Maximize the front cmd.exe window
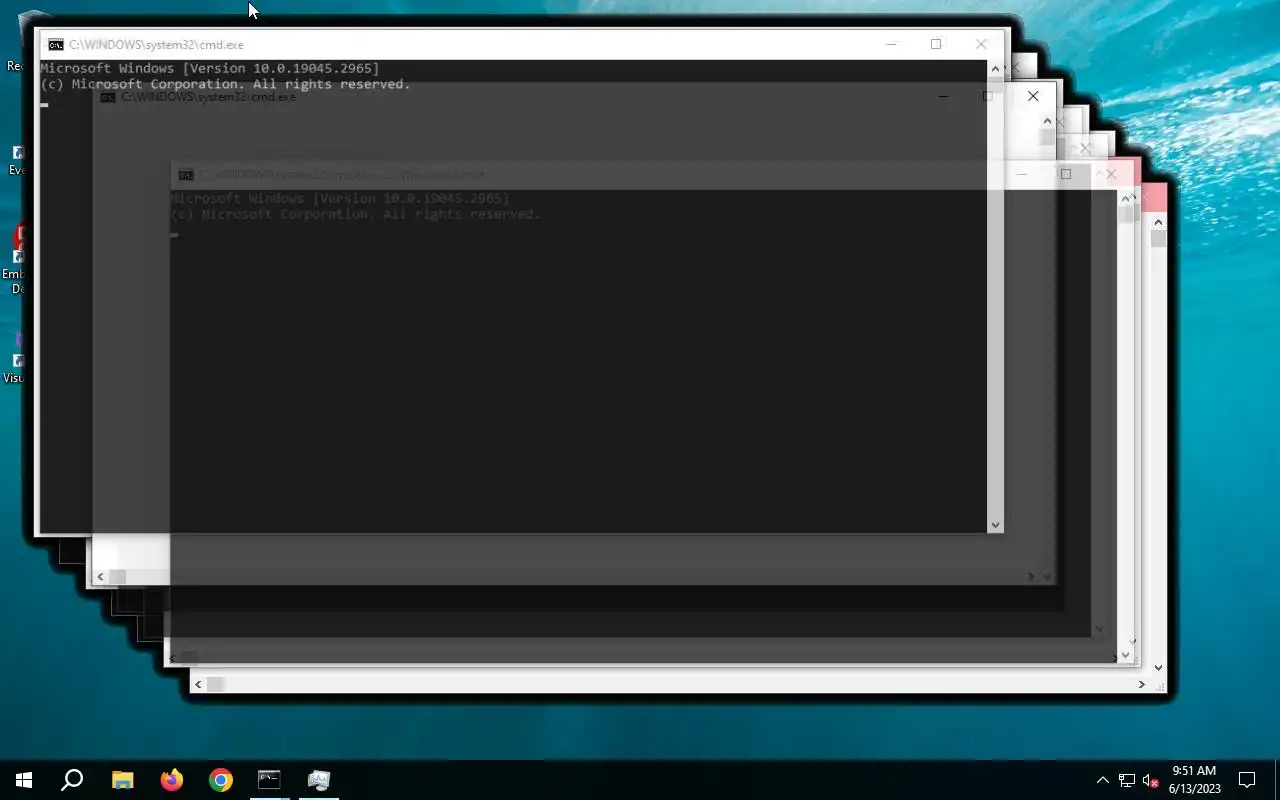The height and width of the screenshot is (800, 1280). pyautogui.click(x=936, y=44)
